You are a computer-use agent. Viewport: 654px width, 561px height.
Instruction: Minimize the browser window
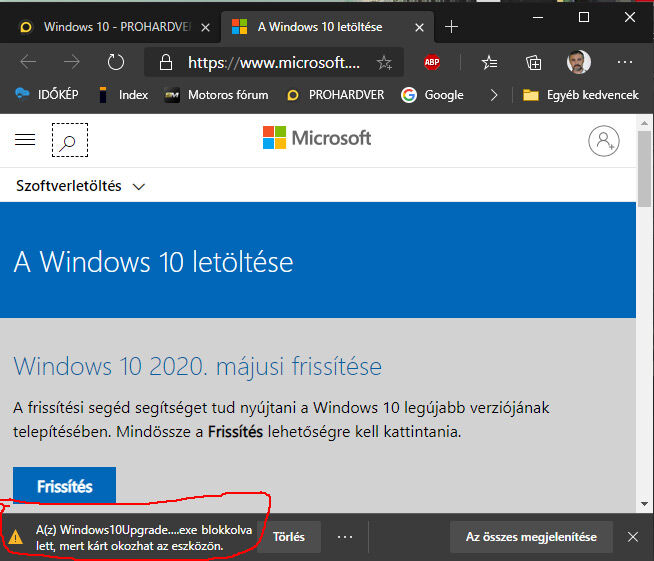[538, 18]
